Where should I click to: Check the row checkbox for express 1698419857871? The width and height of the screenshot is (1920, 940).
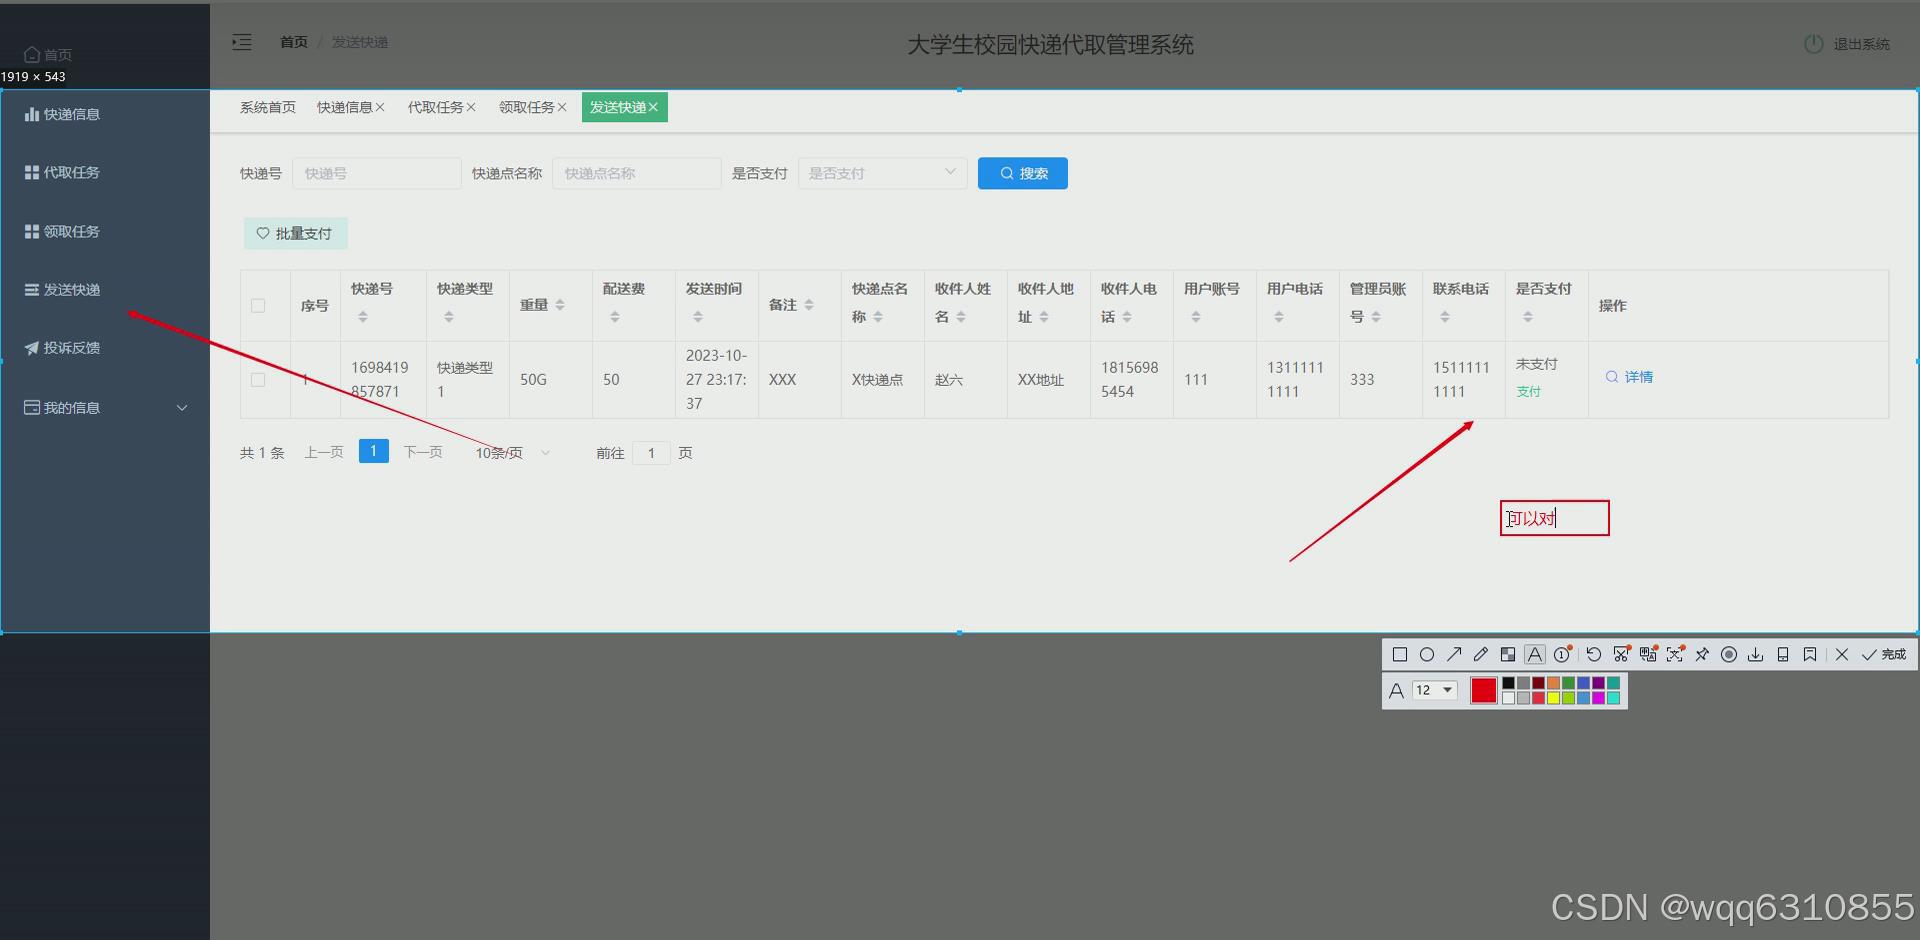pyautogui.click(x=258, y=380)
